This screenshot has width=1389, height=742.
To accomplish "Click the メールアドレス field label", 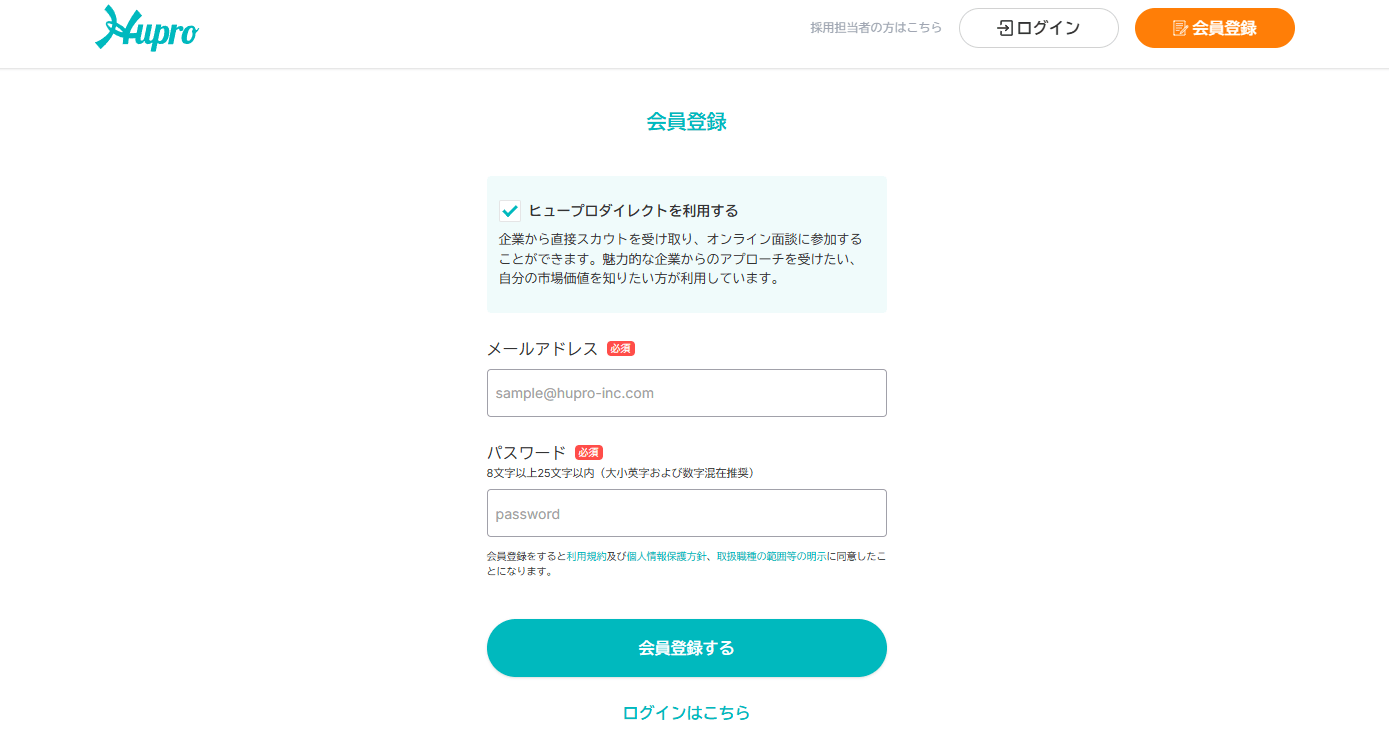I will (542, 349).
